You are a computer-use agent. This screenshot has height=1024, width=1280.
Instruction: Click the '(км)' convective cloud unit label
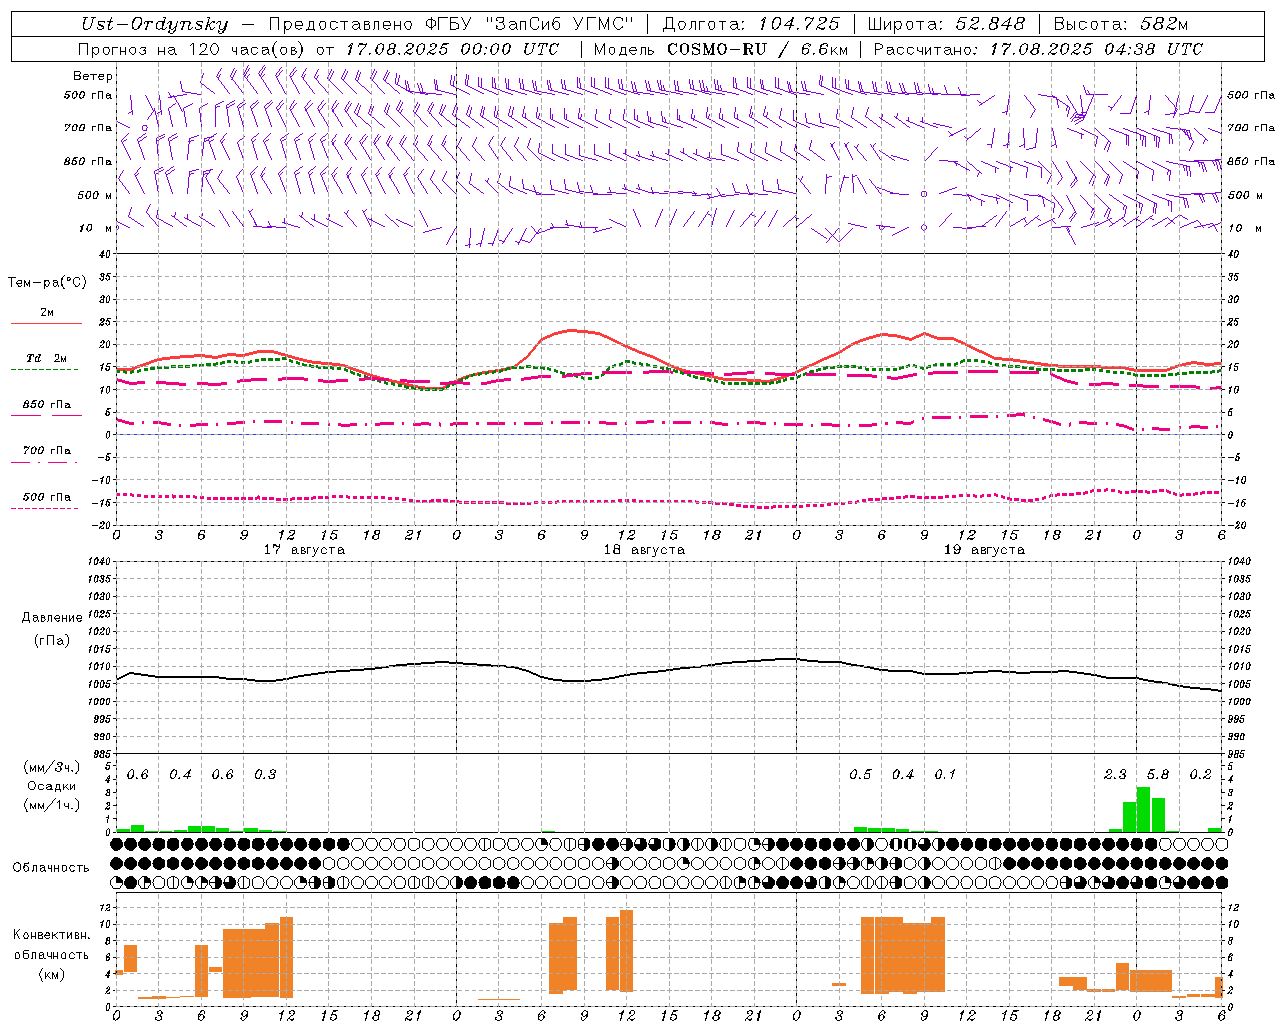point(52,974)
